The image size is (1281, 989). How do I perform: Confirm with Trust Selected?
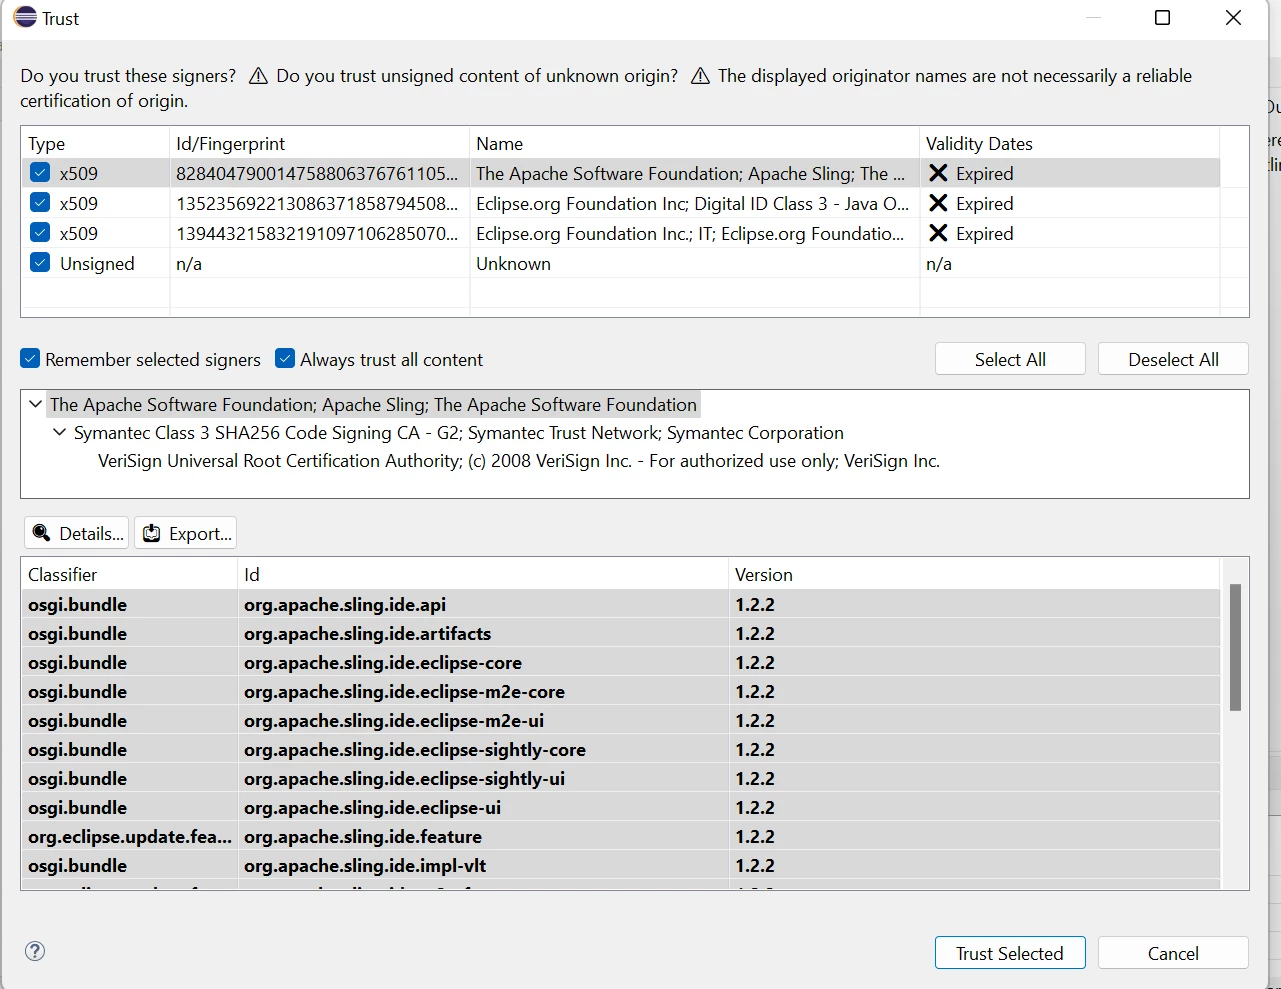(x=1010, y=953)
